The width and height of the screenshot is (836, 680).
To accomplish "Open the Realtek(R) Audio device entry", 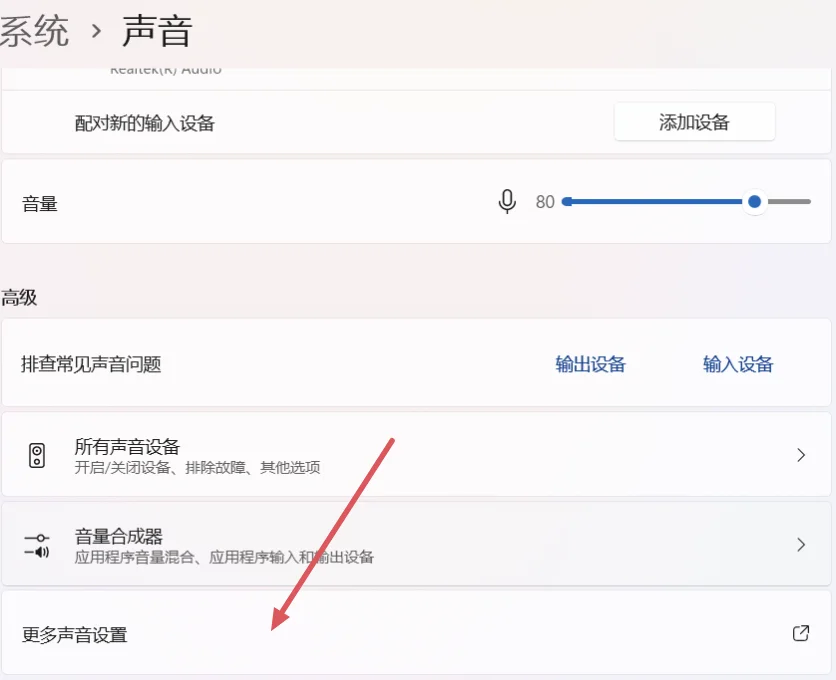I will [166, 68].
